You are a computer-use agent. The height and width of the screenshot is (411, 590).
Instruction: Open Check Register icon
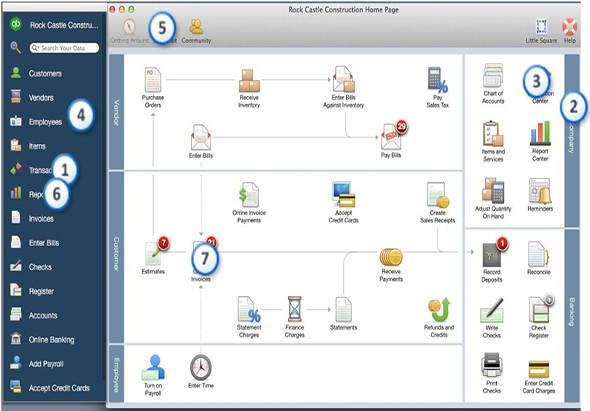point(538,310)
